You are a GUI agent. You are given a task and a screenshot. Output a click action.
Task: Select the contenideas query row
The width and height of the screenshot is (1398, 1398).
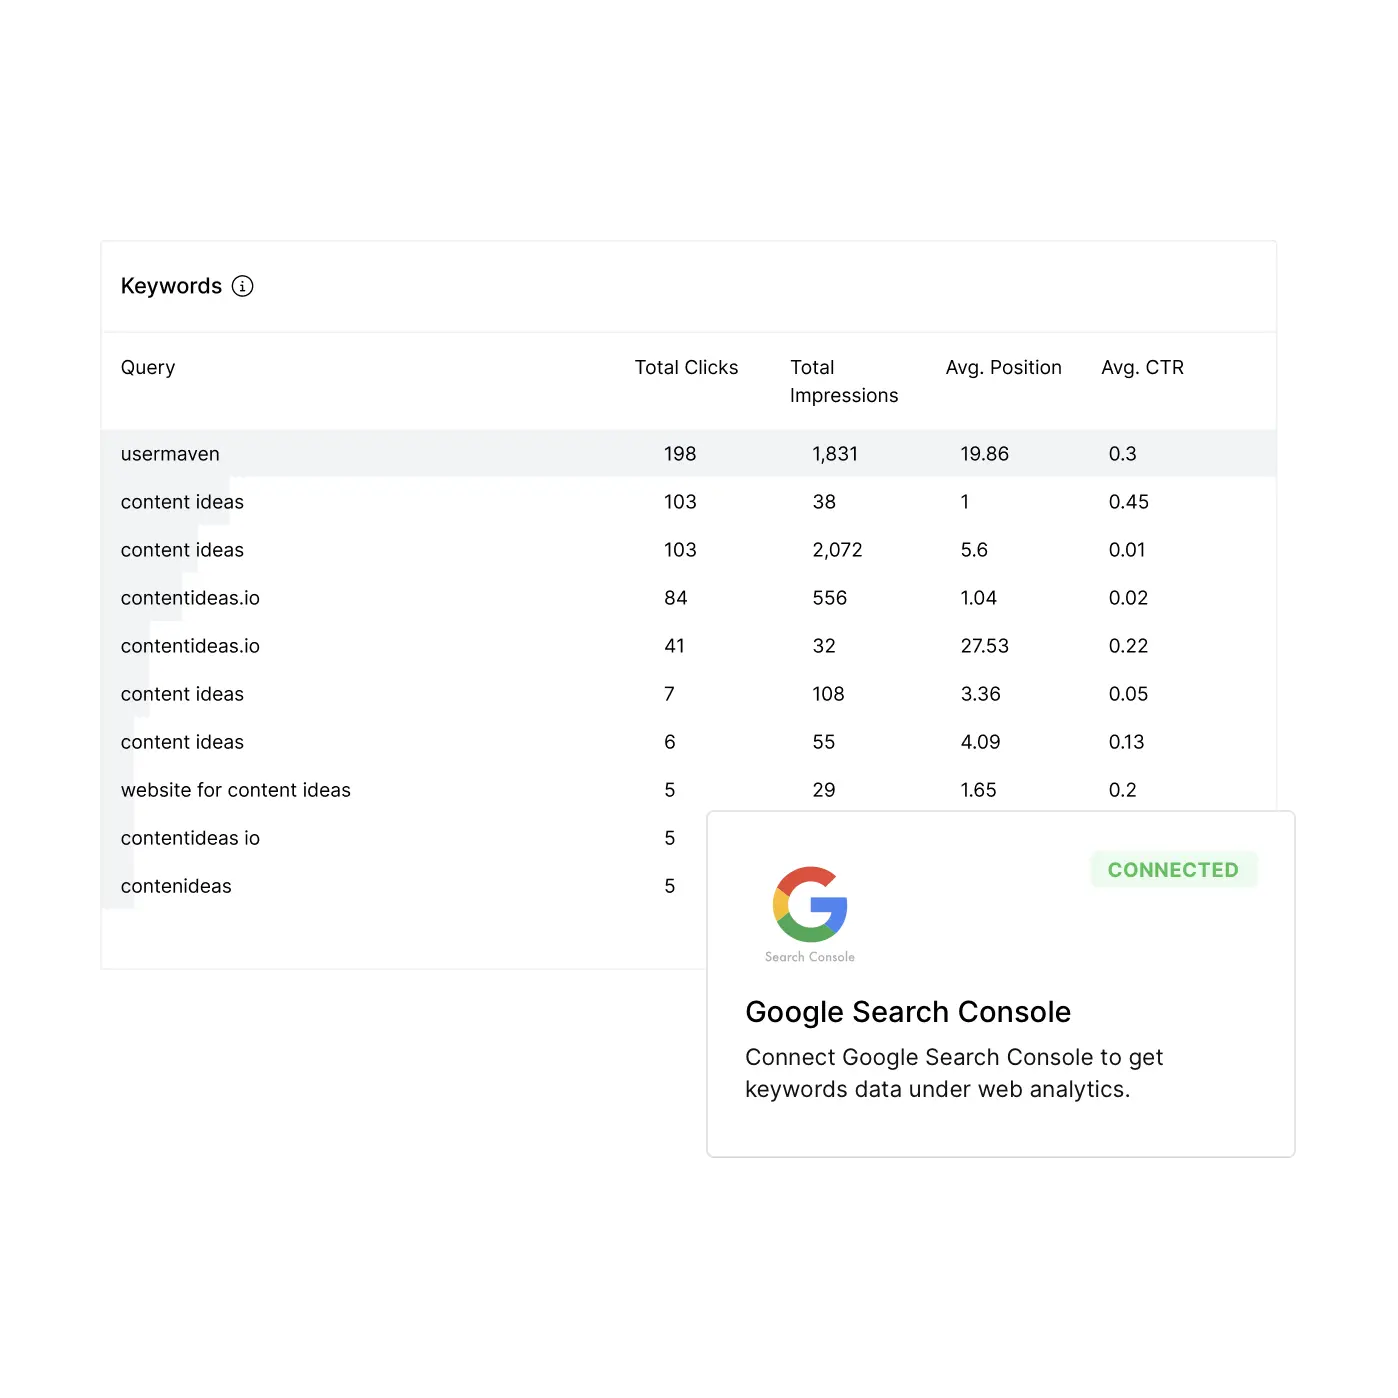tap(404, 886)
